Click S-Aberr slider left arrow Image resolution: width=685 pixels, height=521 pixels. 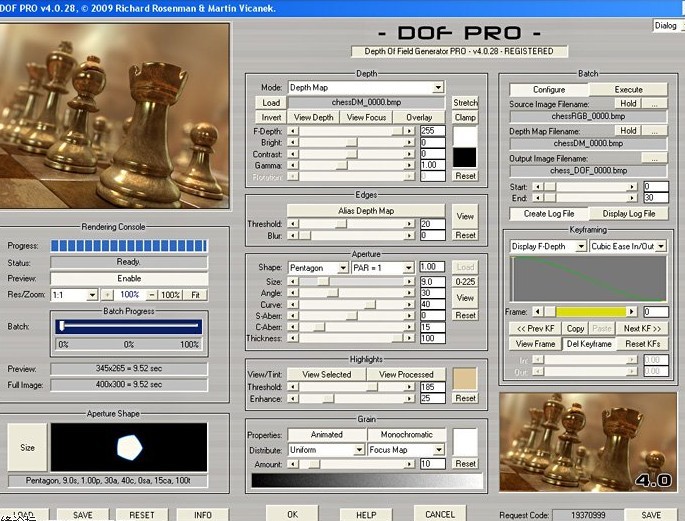293,316
